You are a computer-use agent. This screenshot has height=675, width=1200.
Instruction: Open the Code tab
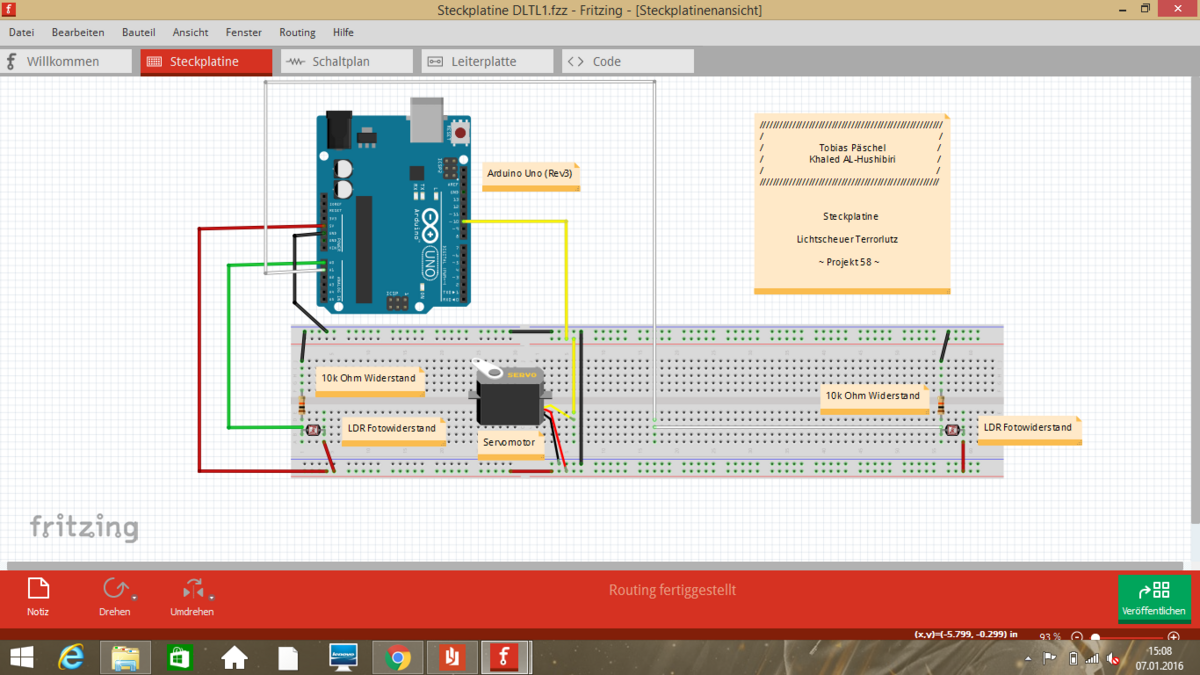coord(627,61)
